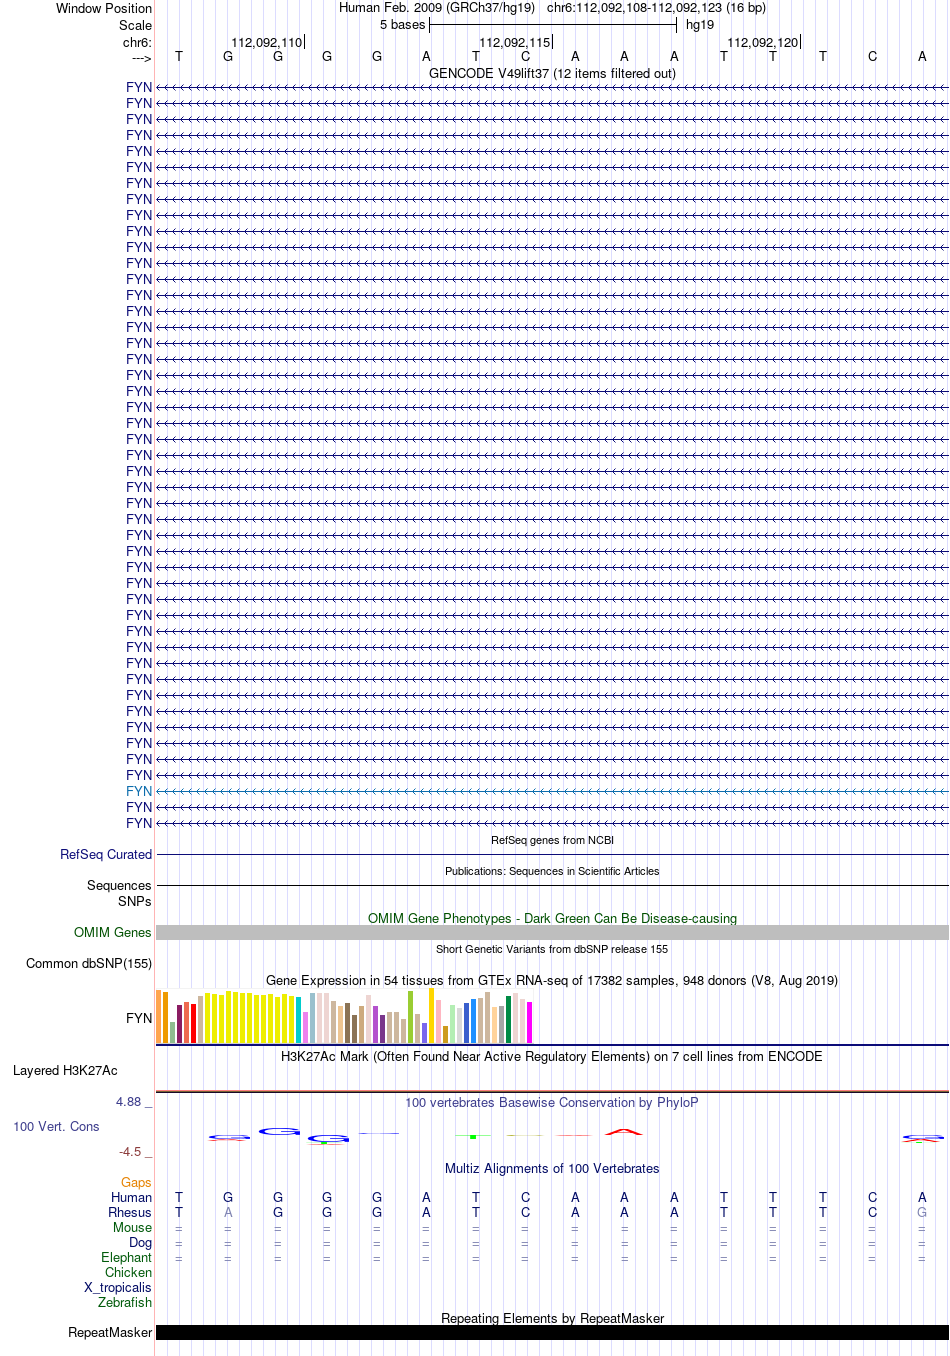Click 'Short Genetic Variants from dbSNP release 155'

tap(552, 949)
